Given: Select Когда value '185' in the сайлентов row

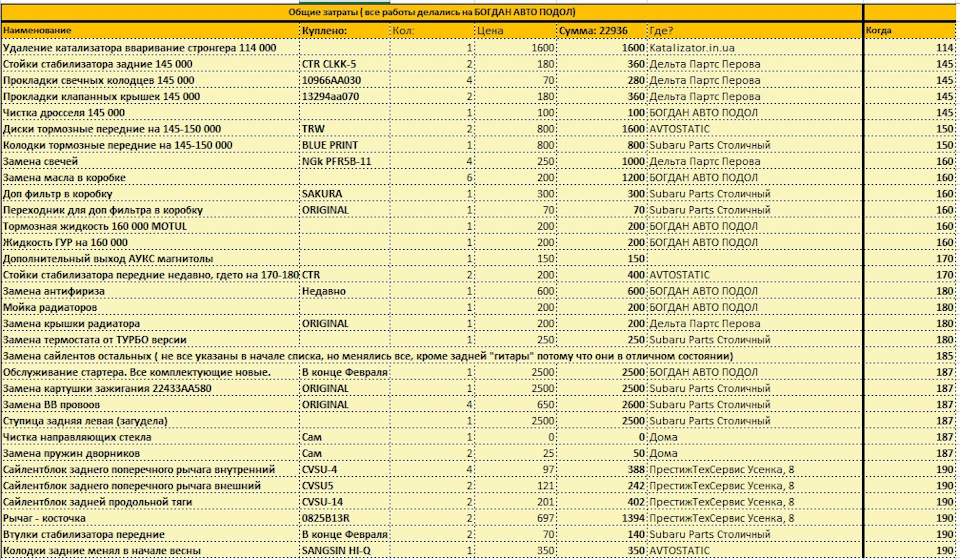Looking at the screenshot, I should [910, 356].
